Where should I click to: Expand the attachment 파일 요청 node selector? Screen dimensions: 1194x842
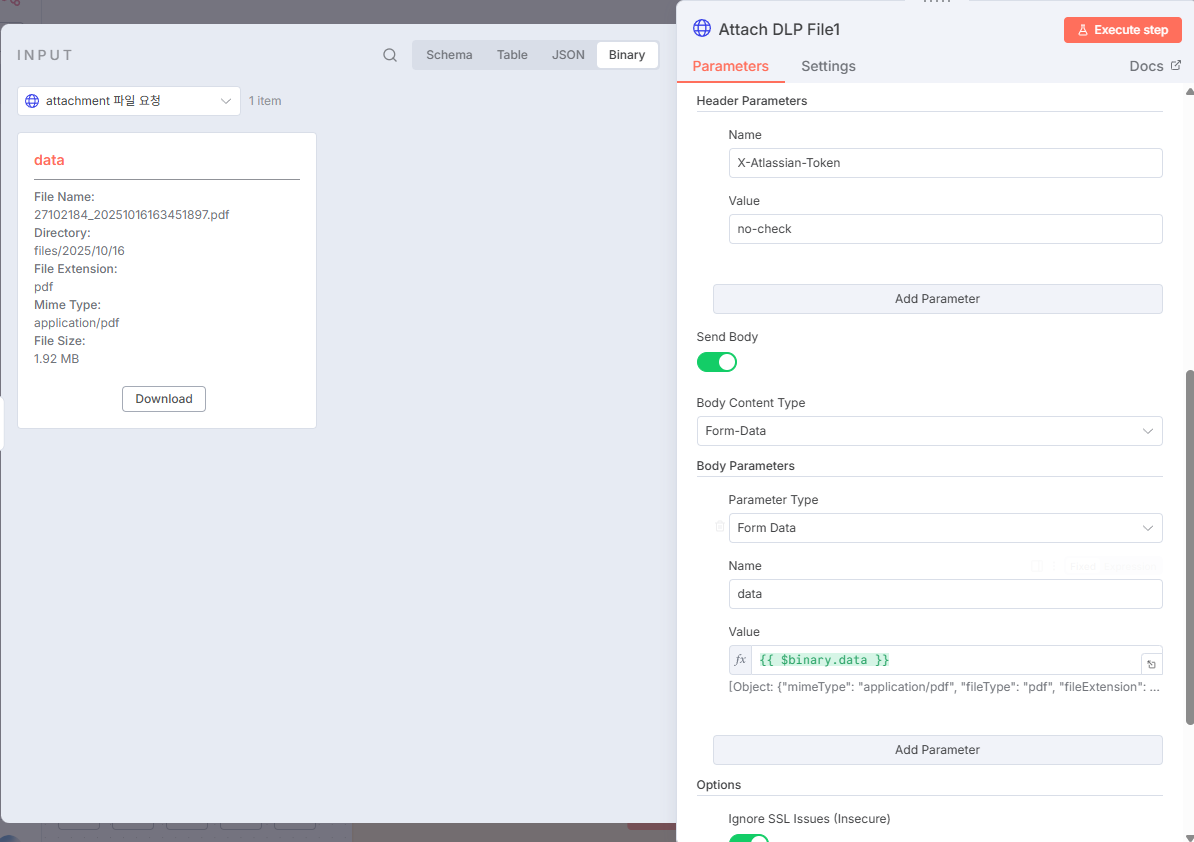point(224,100)
